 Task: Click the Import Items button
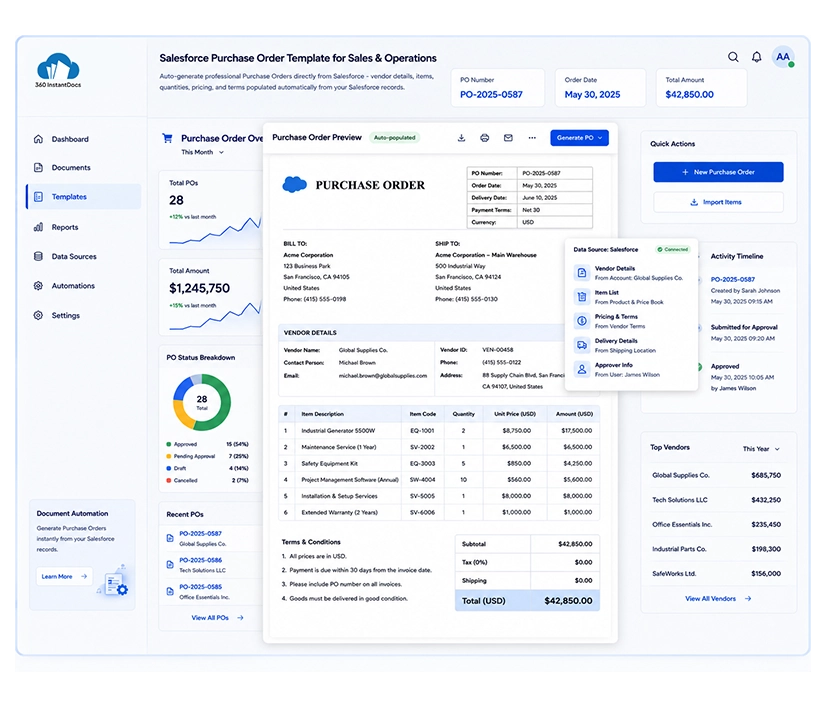718,202
